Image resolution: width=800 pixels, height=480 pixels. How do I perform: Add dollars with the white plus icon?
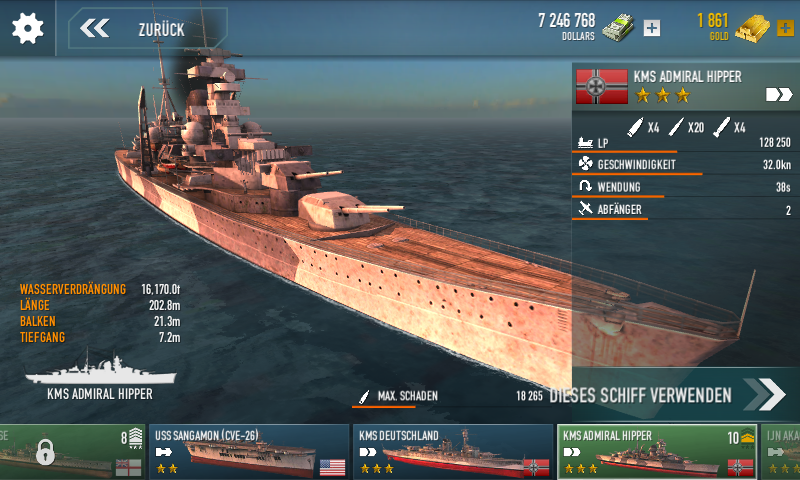(x=652, y=28)
